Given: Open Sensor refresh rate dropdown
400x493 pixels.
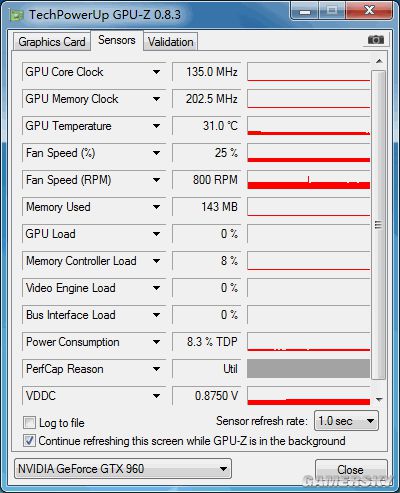Looking at the screenshot, I should [346, 421].
